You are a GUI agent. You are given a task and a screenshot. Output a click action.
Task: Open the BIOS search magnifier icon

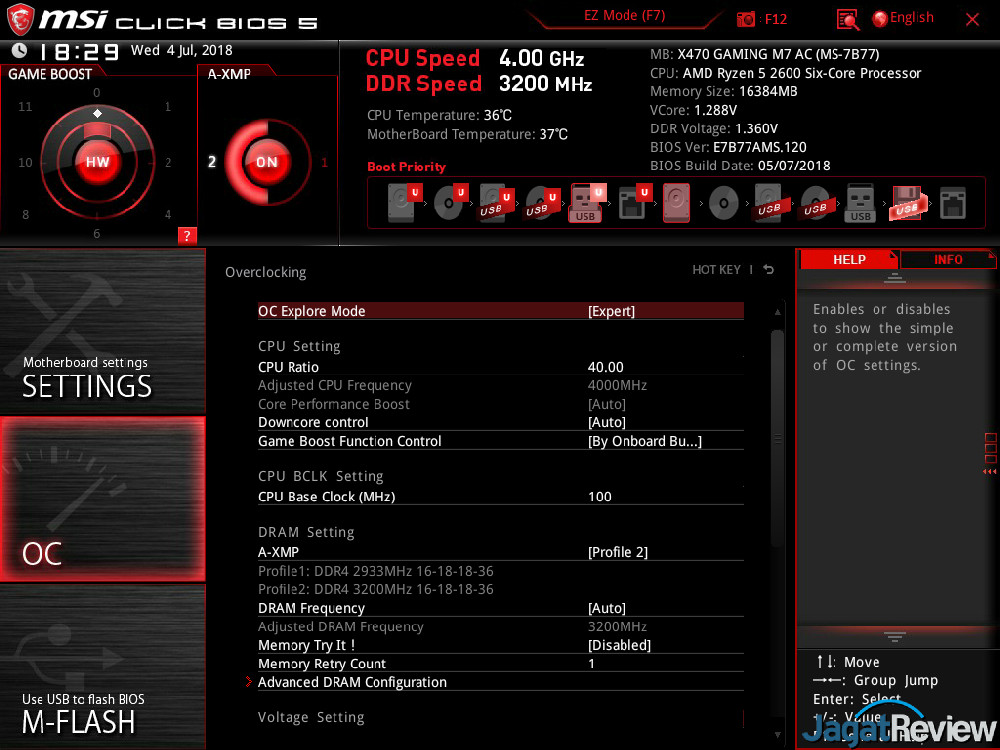848,19
